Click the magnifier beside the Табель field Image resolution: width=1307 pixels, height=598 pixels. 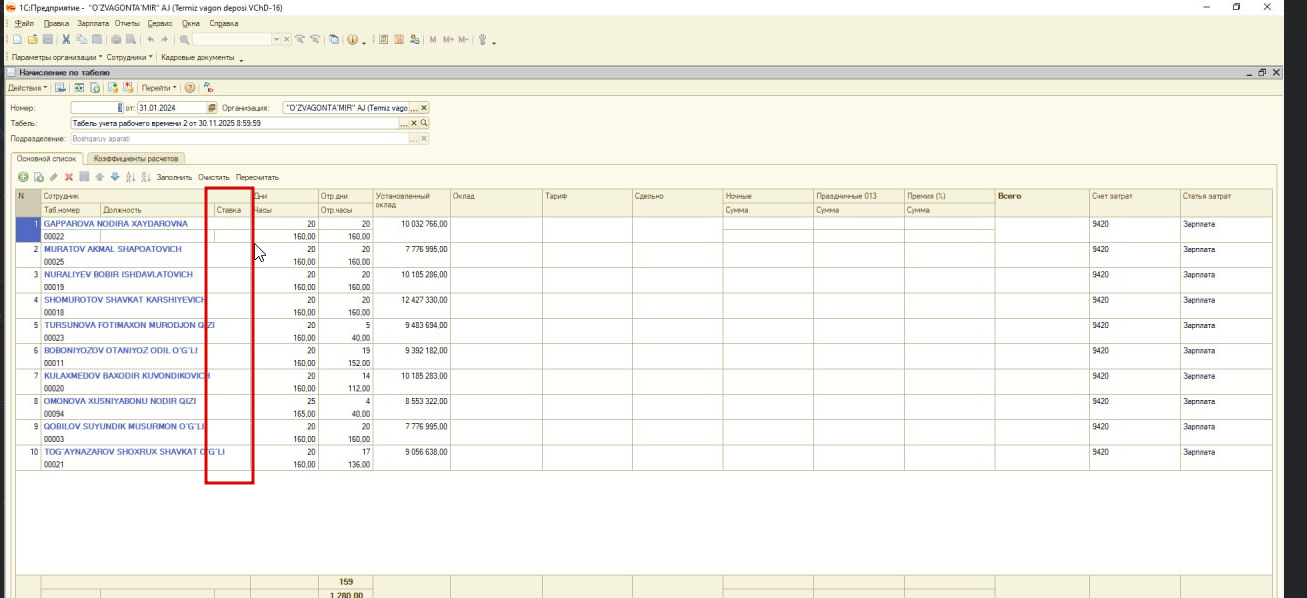pos(425,123)
